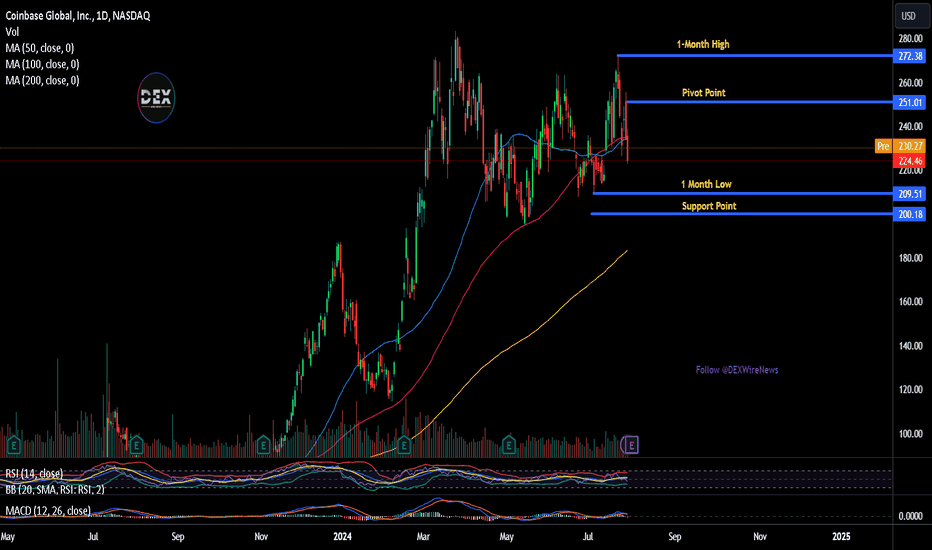Viewport: 932px width, 550px height.
Task: Click the Coinbase Global, Inc. symbol title
Action: [78, 16]
